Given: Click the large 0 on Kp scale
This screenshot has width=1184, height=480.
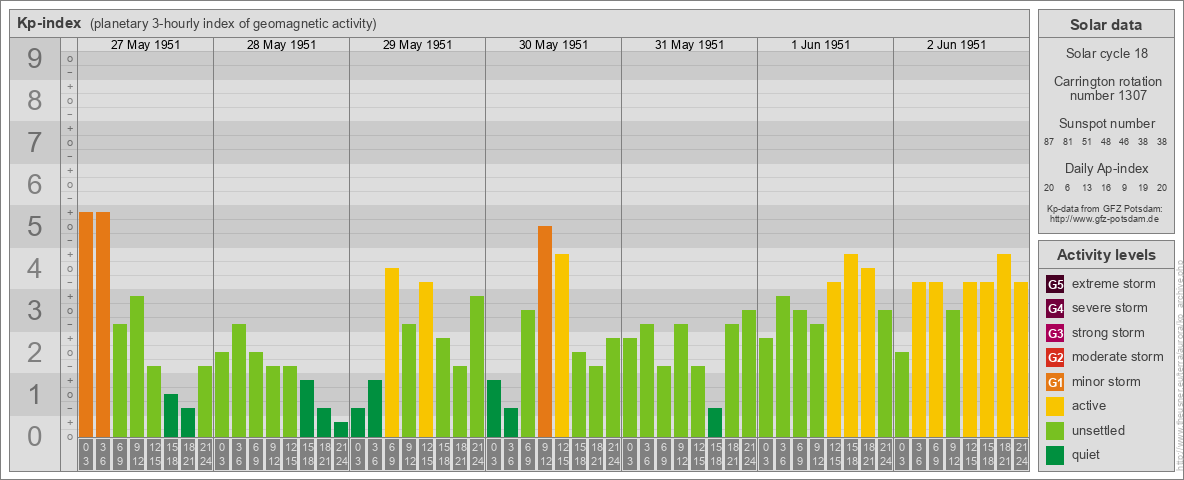Looking at the screenshot, I should (34, 436).
